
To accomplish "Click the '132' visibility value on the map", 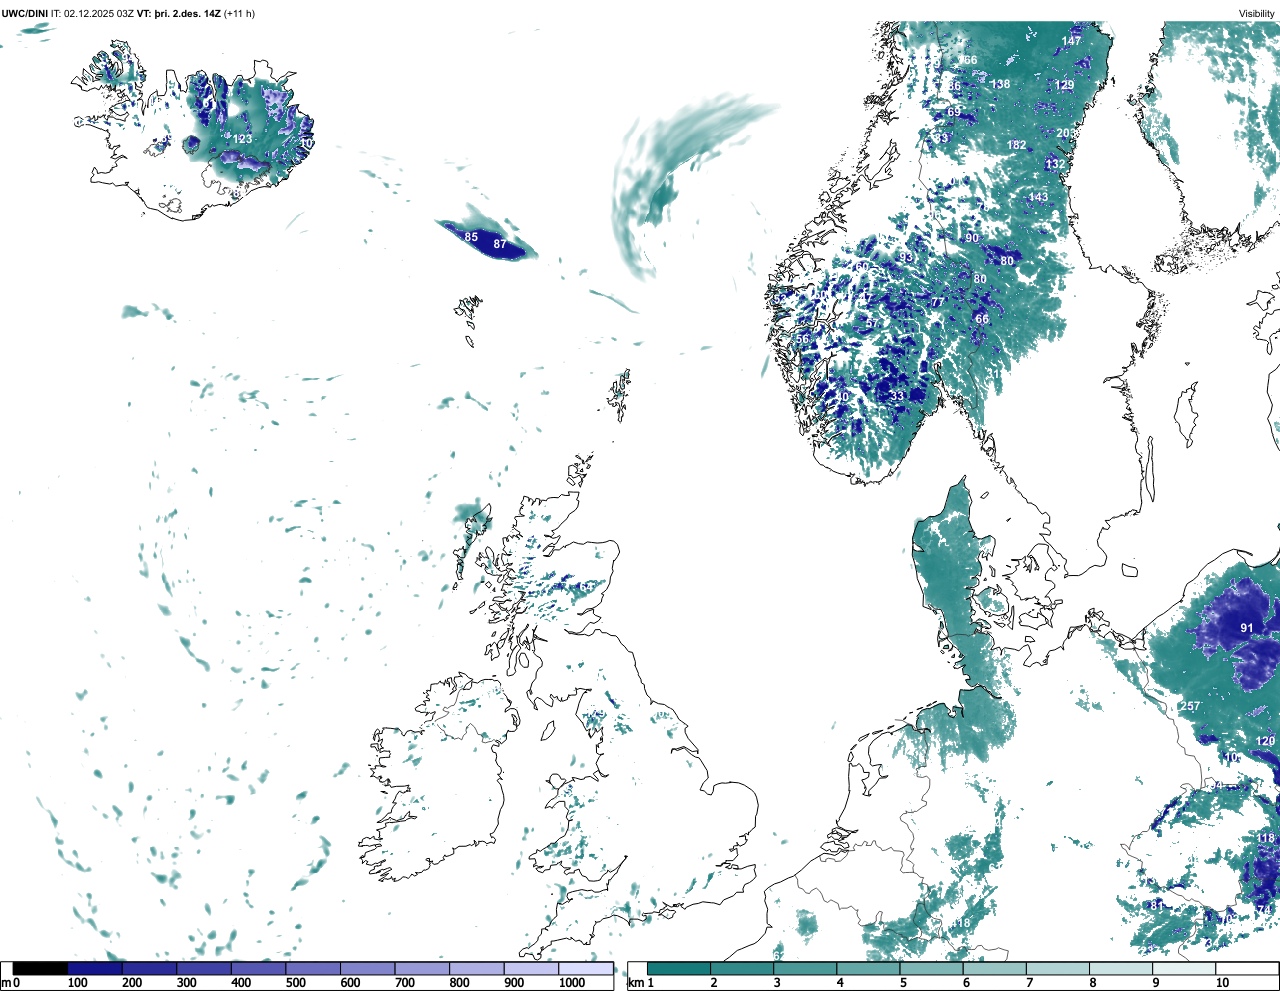I will click(x=1055, y=164).
